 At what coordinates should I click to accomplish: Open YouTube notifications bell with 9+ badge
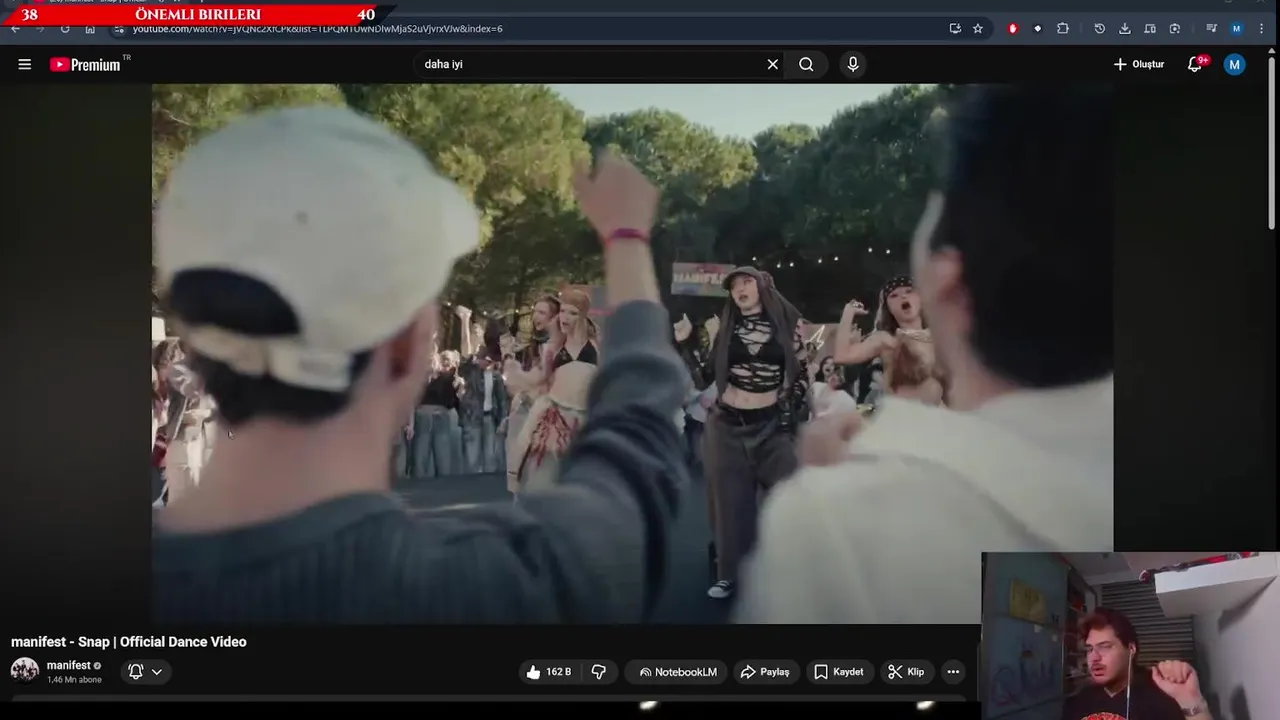pos(1195,64)
